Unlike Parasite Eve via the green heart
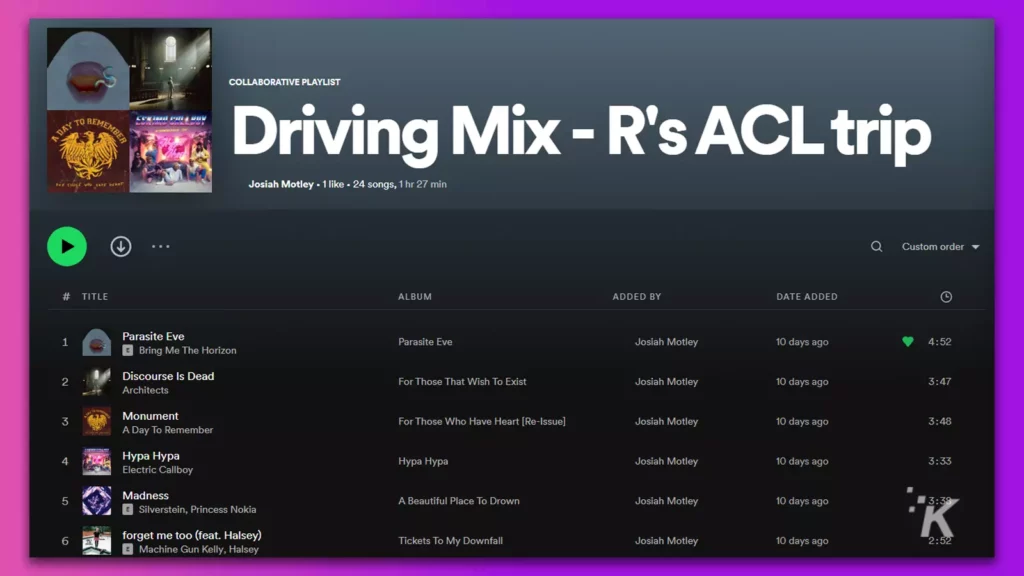1024x576 pixels. pos(907,341)
